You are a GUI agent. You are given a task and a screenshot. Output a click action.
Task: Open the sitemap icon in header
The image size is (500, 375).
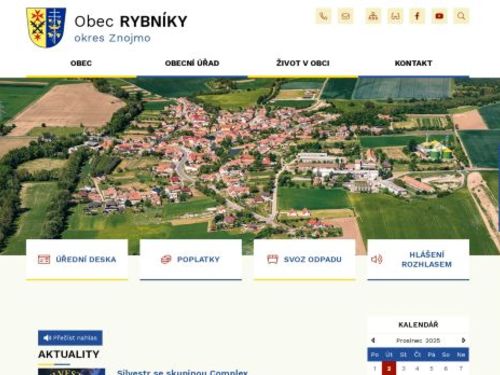373,16
